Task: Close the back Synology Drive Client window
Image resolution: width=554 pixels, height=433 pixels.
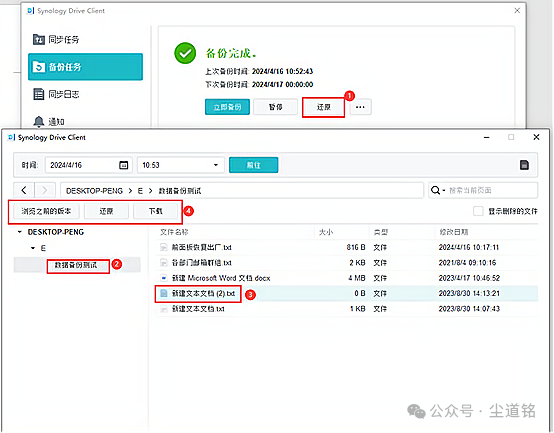Action: point(517,11)
